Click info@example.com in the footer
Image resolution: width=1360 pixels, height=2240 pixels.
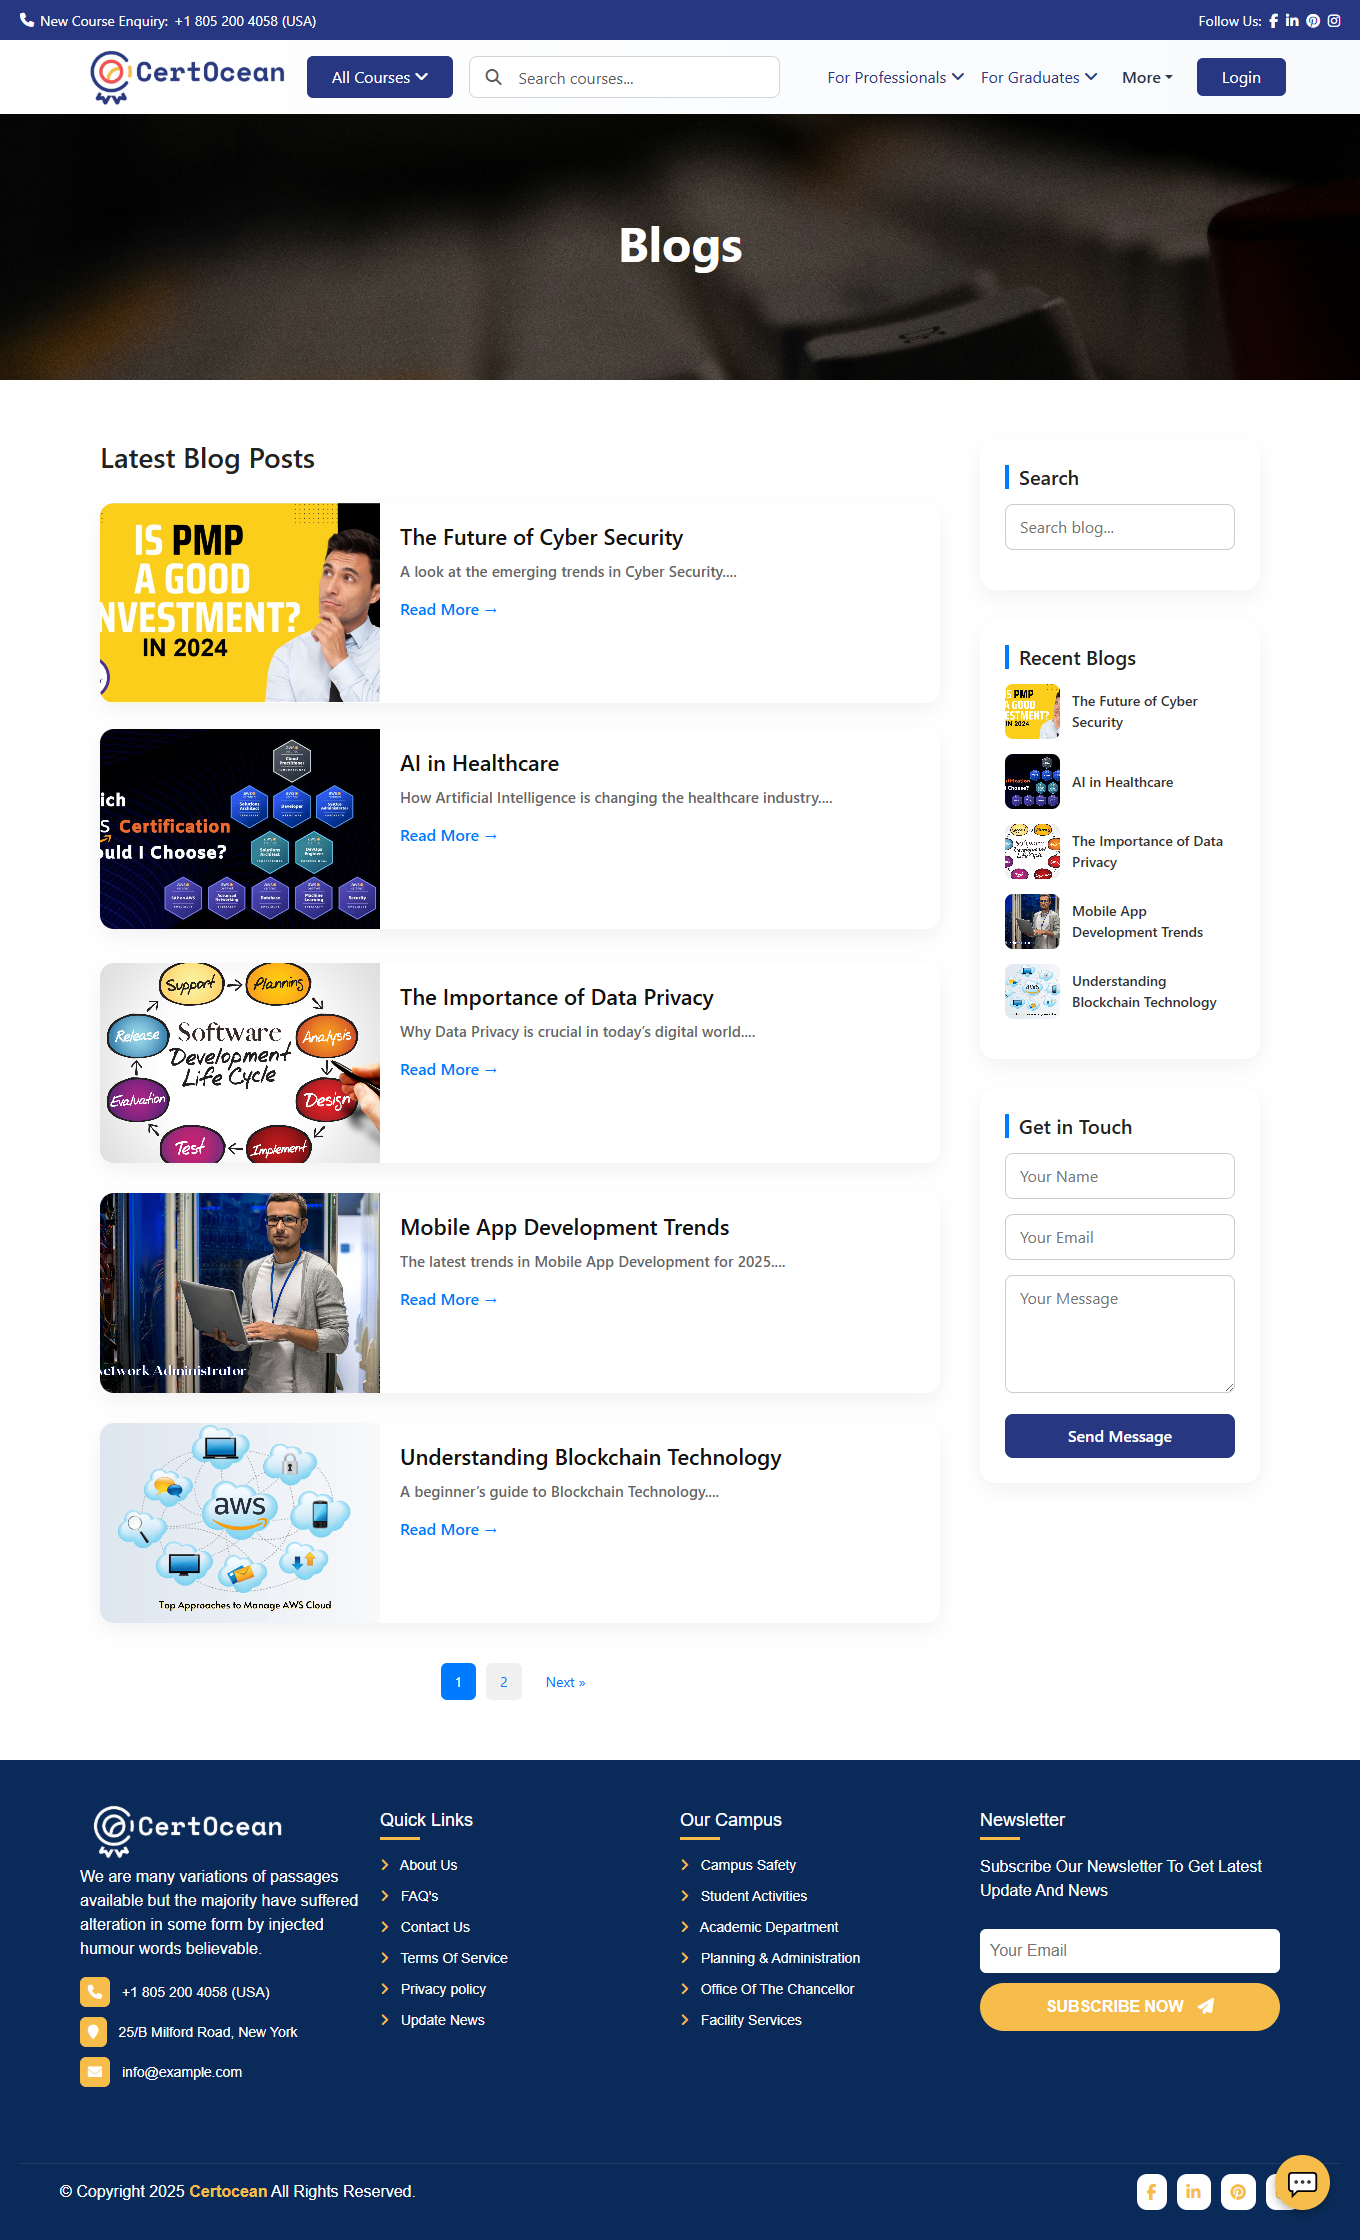coord(182,2072)
